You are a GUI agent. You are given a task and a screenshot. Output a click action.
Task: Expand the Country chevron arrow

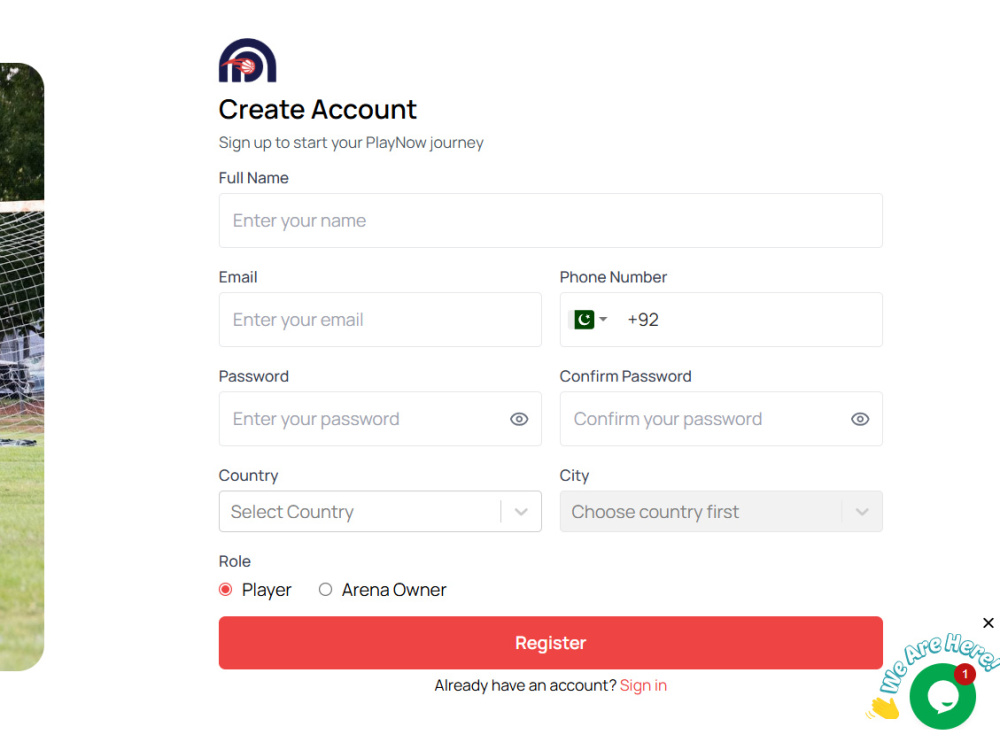521,511
